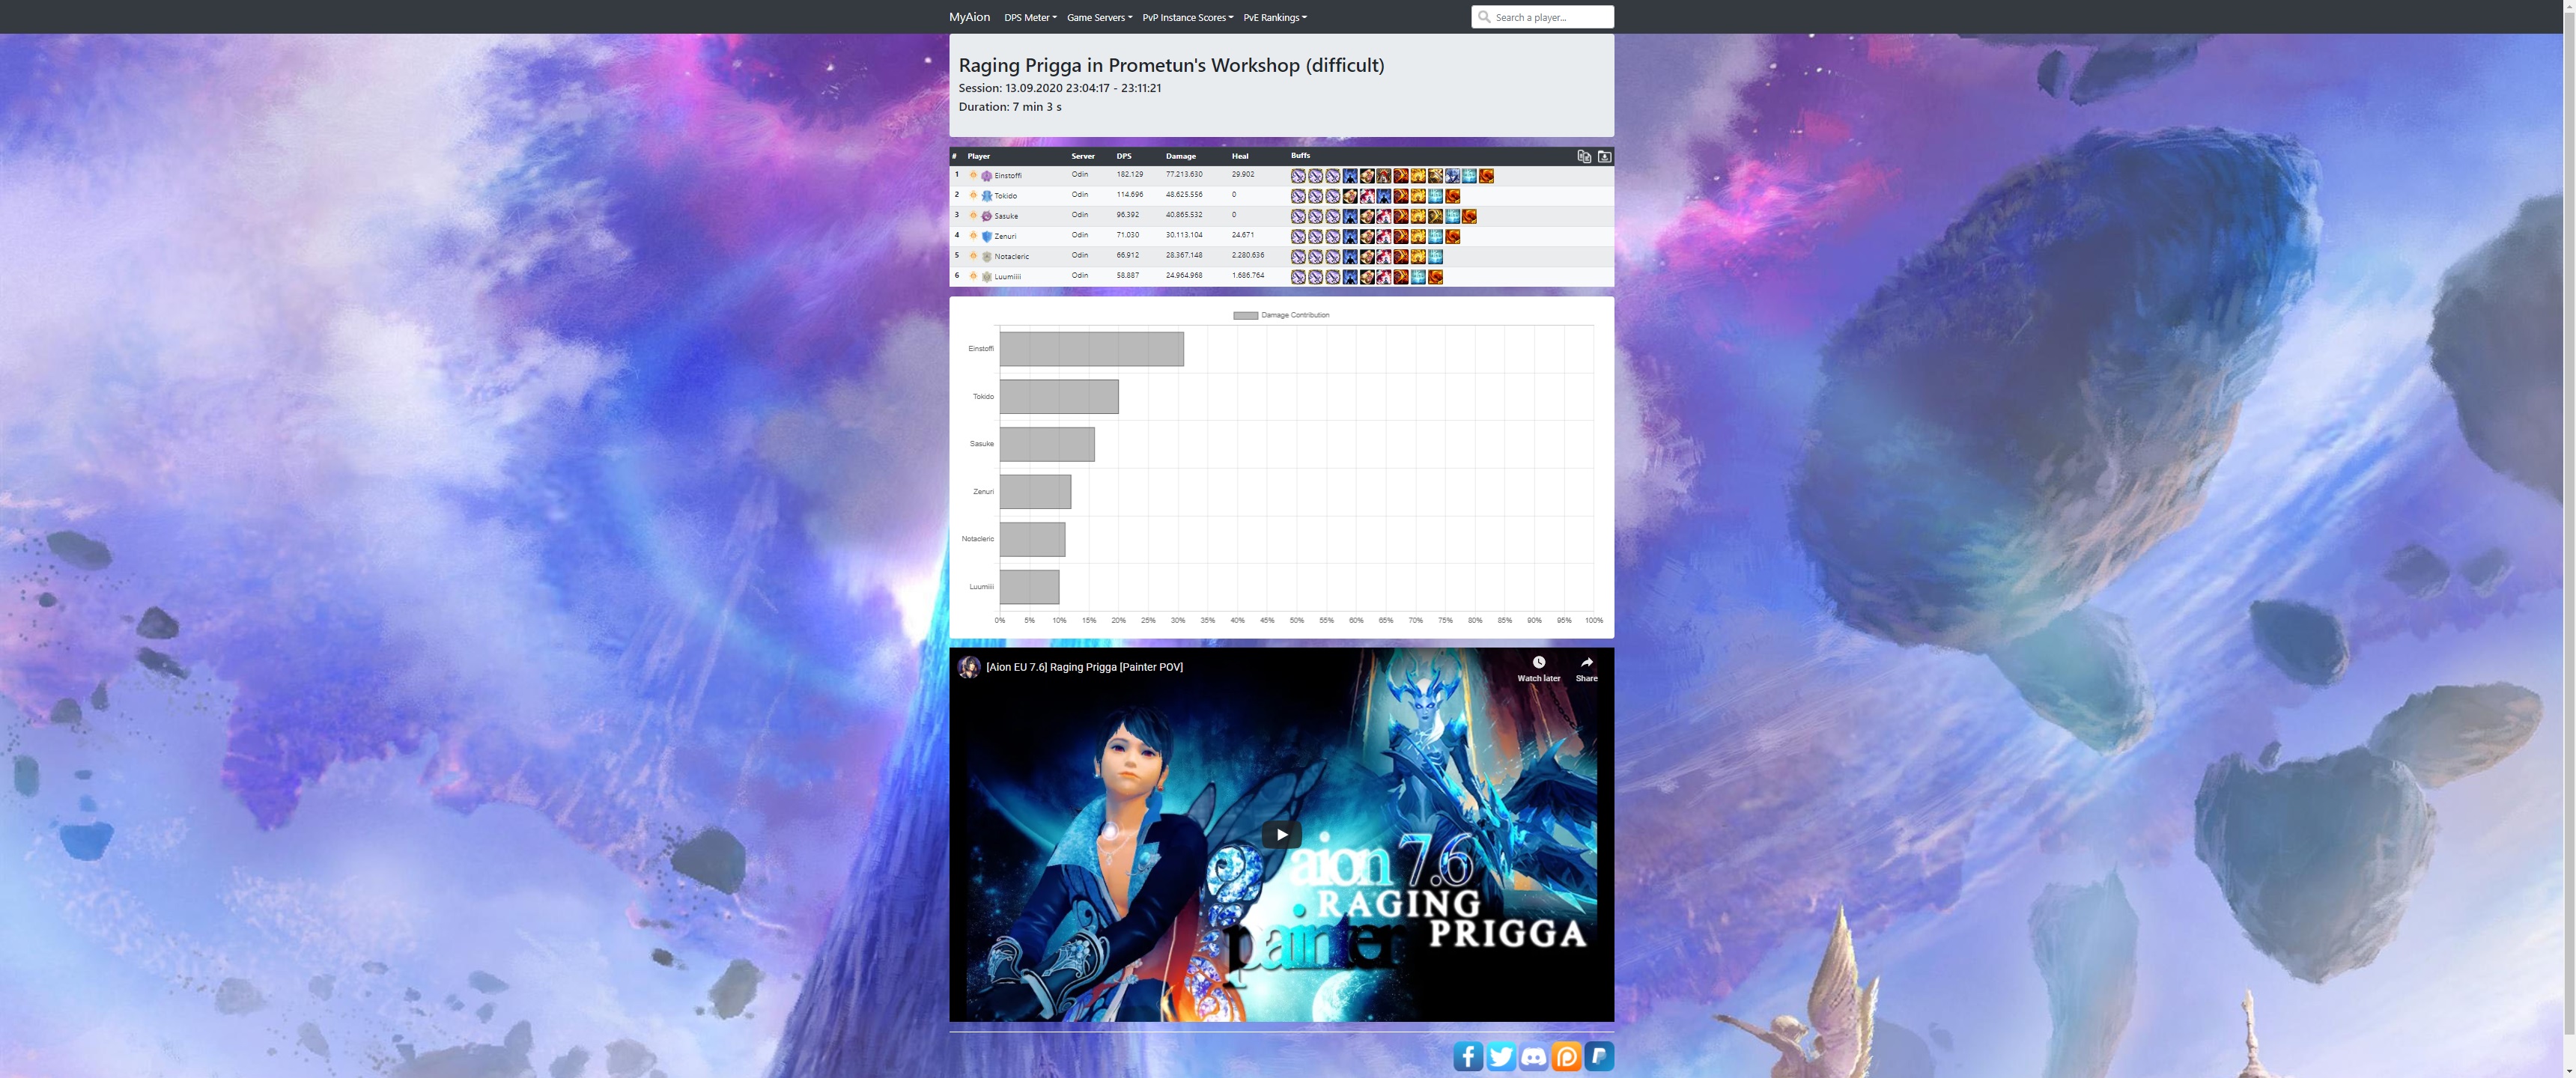
Task: Click the last orange buff icon in Zenuri's row
Action: pos(1452,237)
